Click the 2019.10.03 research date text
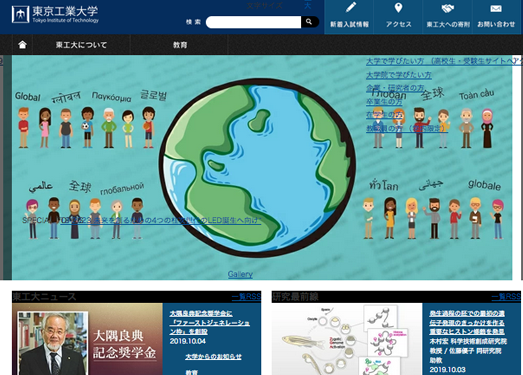Image resolution: width=523 pixels, height=375 pixels. click(x=447, y=369)
